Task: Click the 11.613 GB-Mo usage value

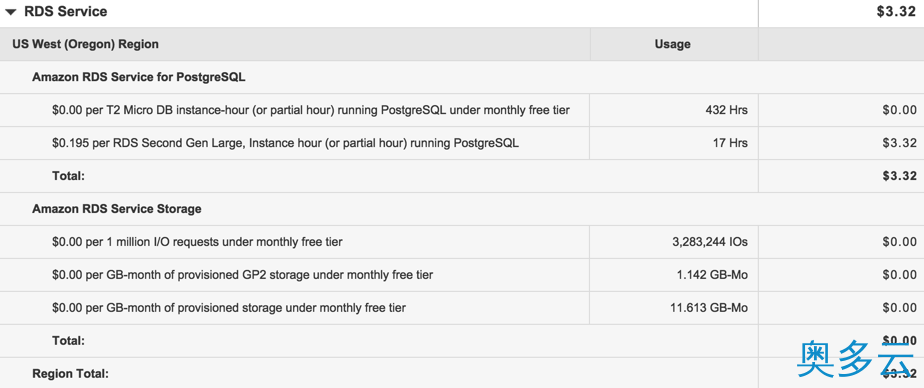Action: pos(709,308)
